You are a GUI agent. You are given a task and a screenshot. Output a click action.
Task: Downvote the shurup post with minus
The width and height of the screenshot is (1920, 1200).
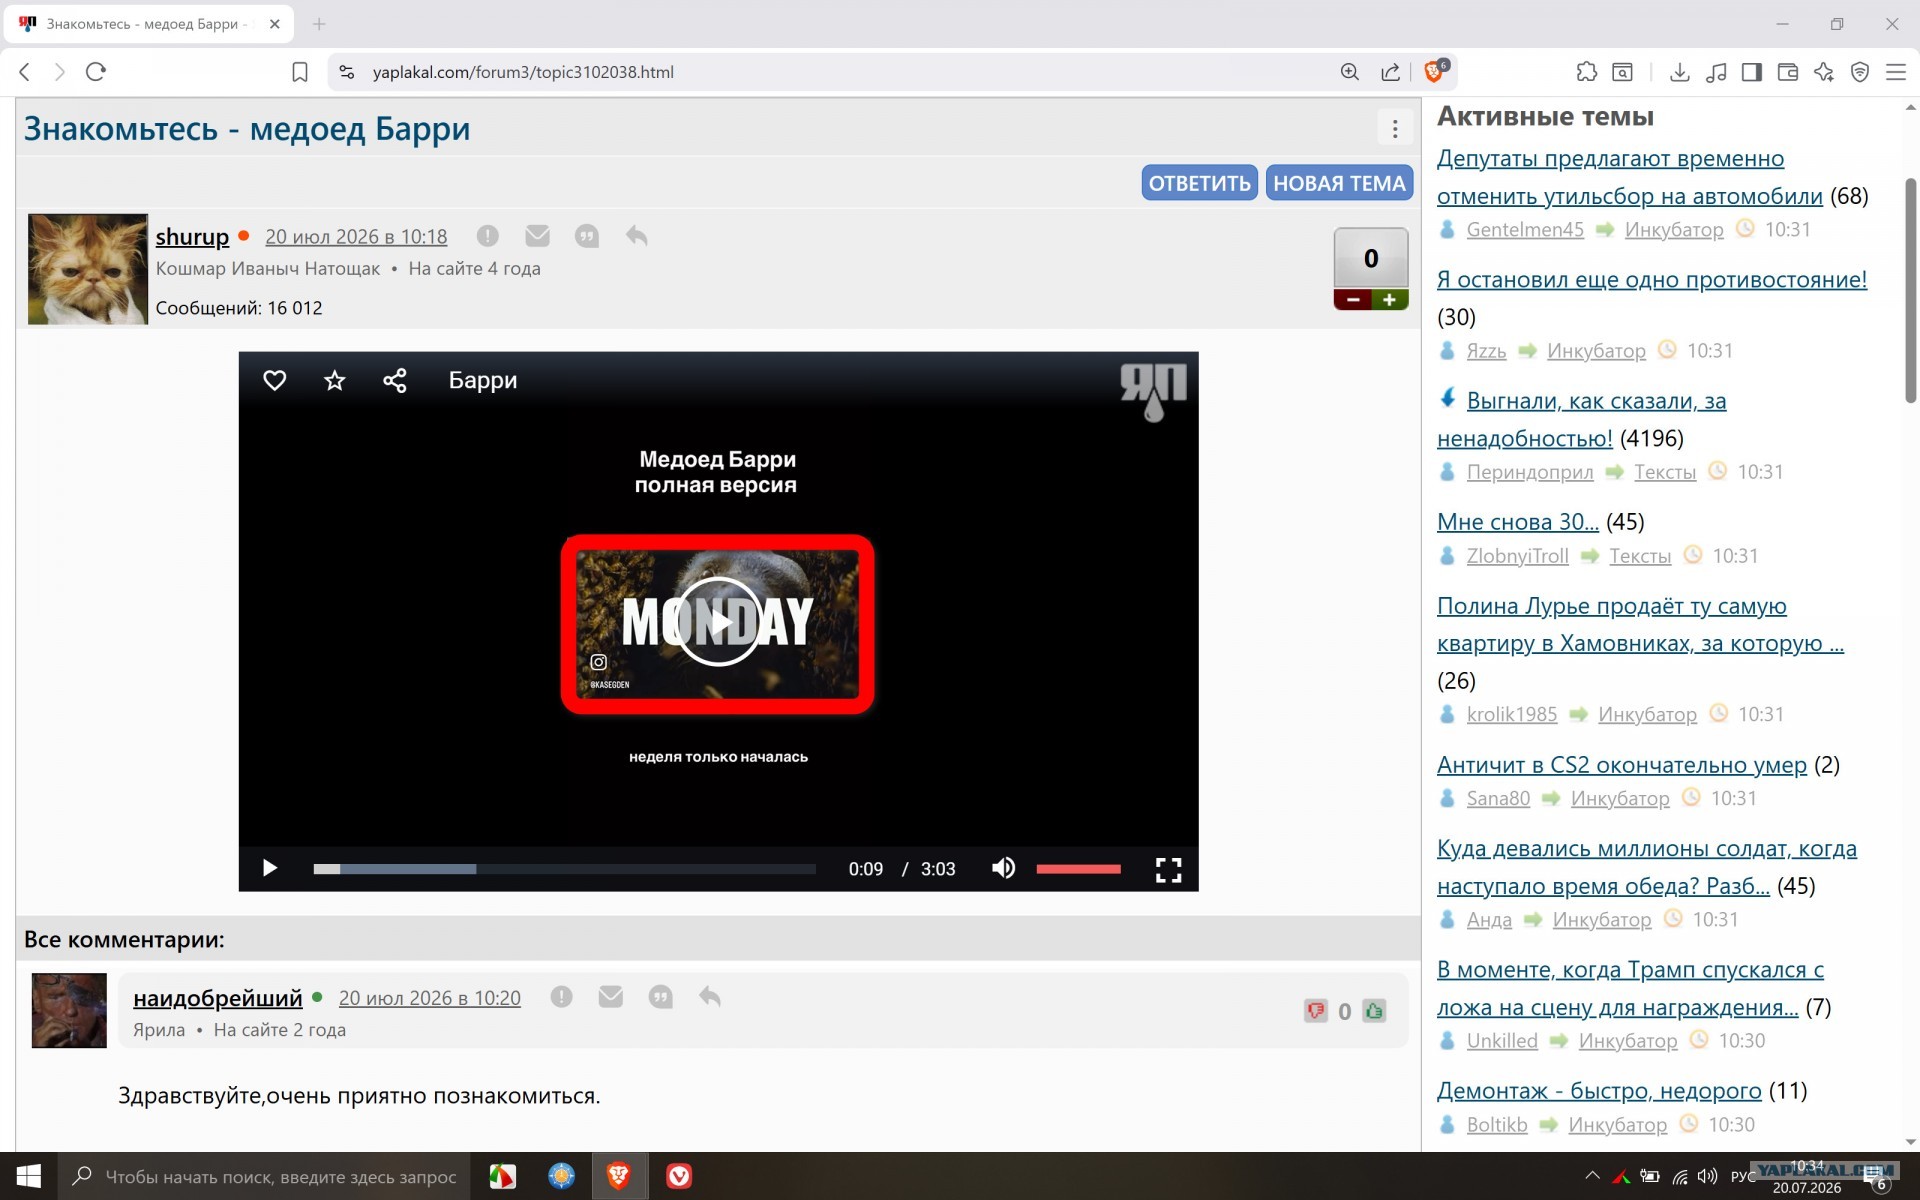click(1353, 300)
